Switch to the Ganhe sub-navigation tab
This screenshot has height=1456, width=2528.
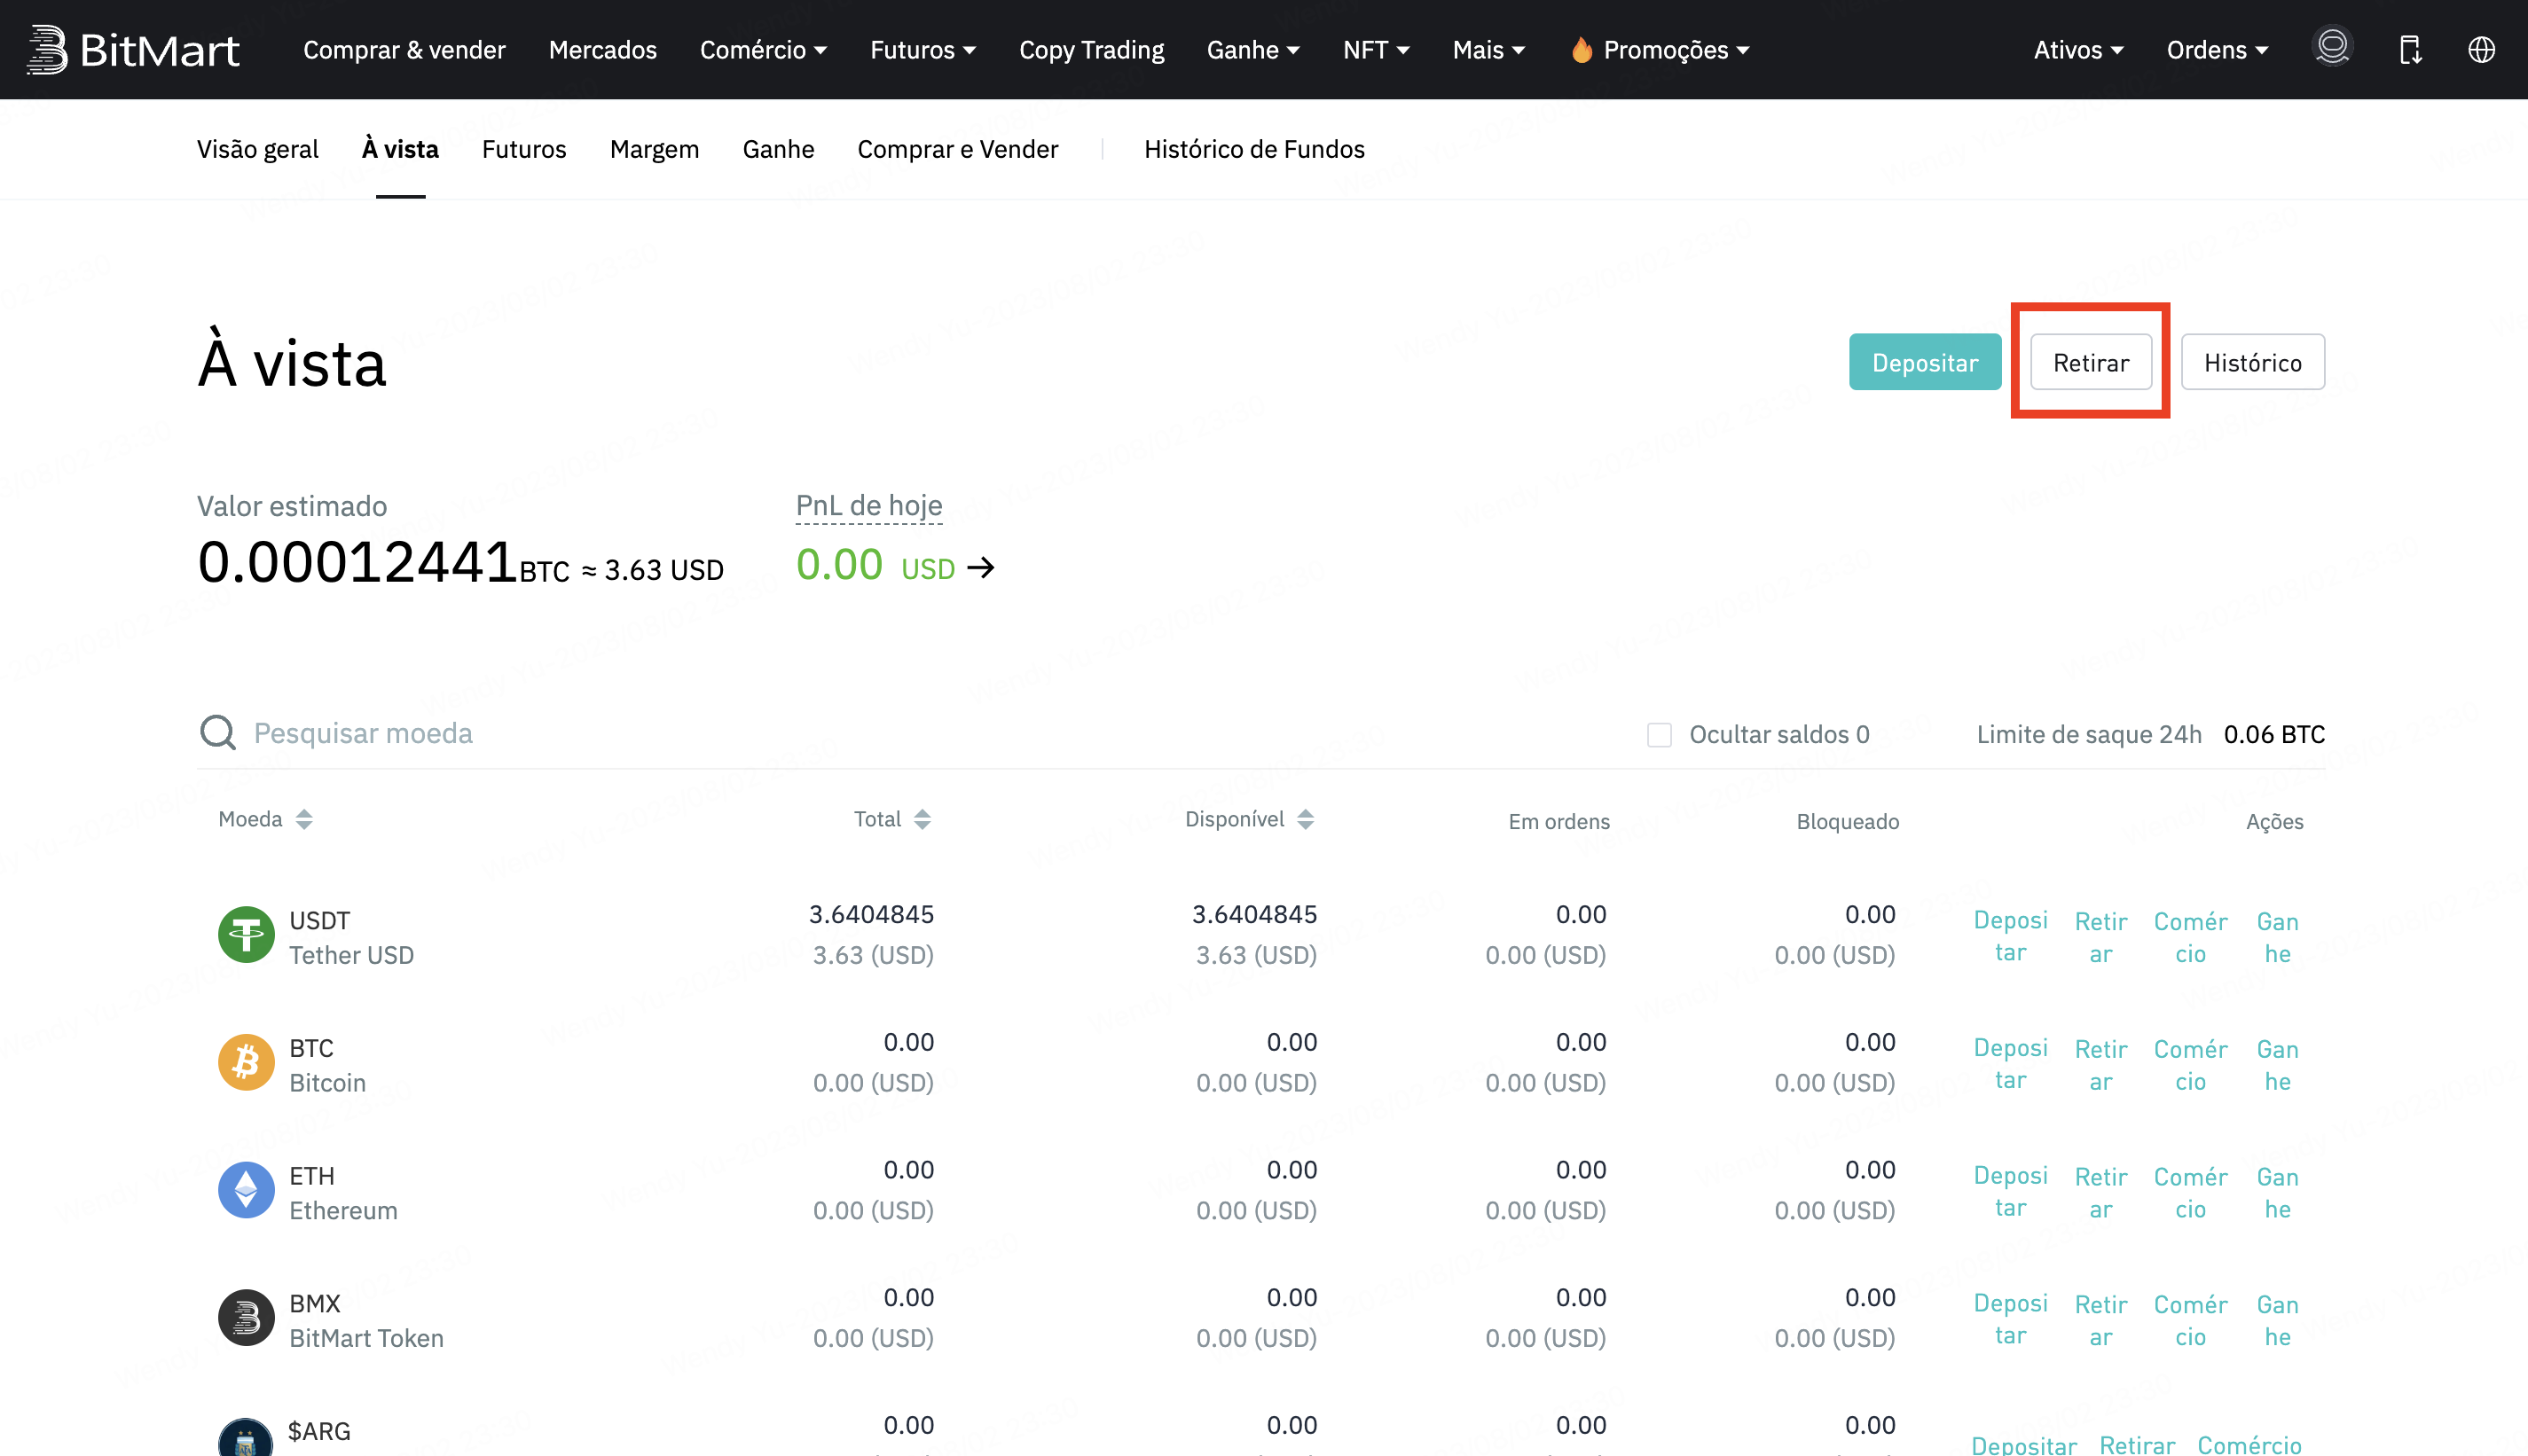(x=778, y=149)
